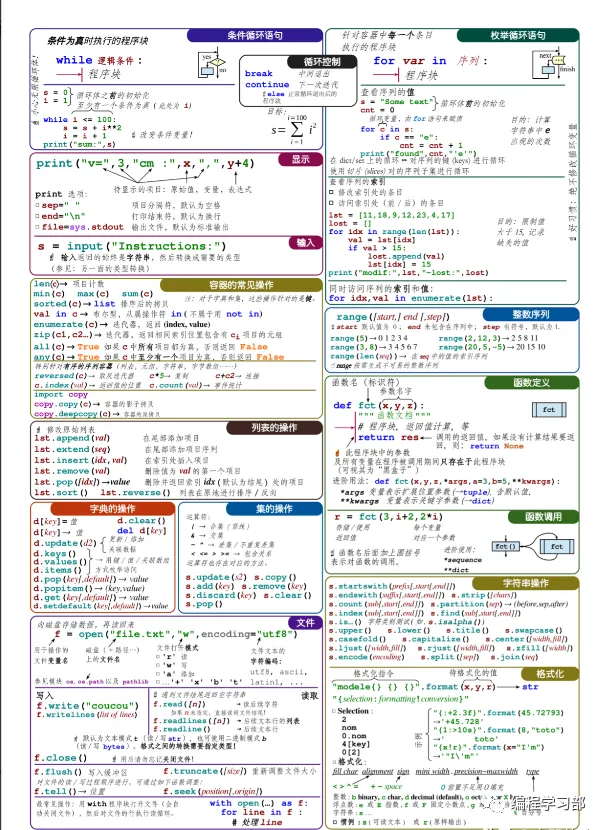
Task: Select the 容器的常见操作 section heading
Action: pos(241,285)
